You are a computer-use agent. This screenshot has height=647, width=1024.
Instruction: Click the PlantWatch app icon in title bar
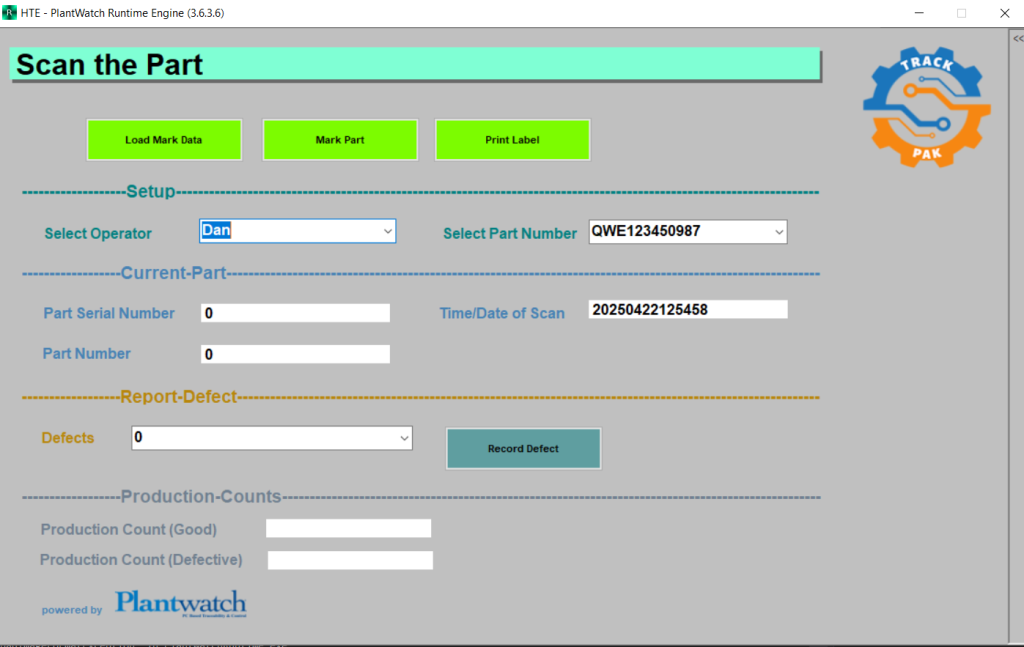point(9,12)
